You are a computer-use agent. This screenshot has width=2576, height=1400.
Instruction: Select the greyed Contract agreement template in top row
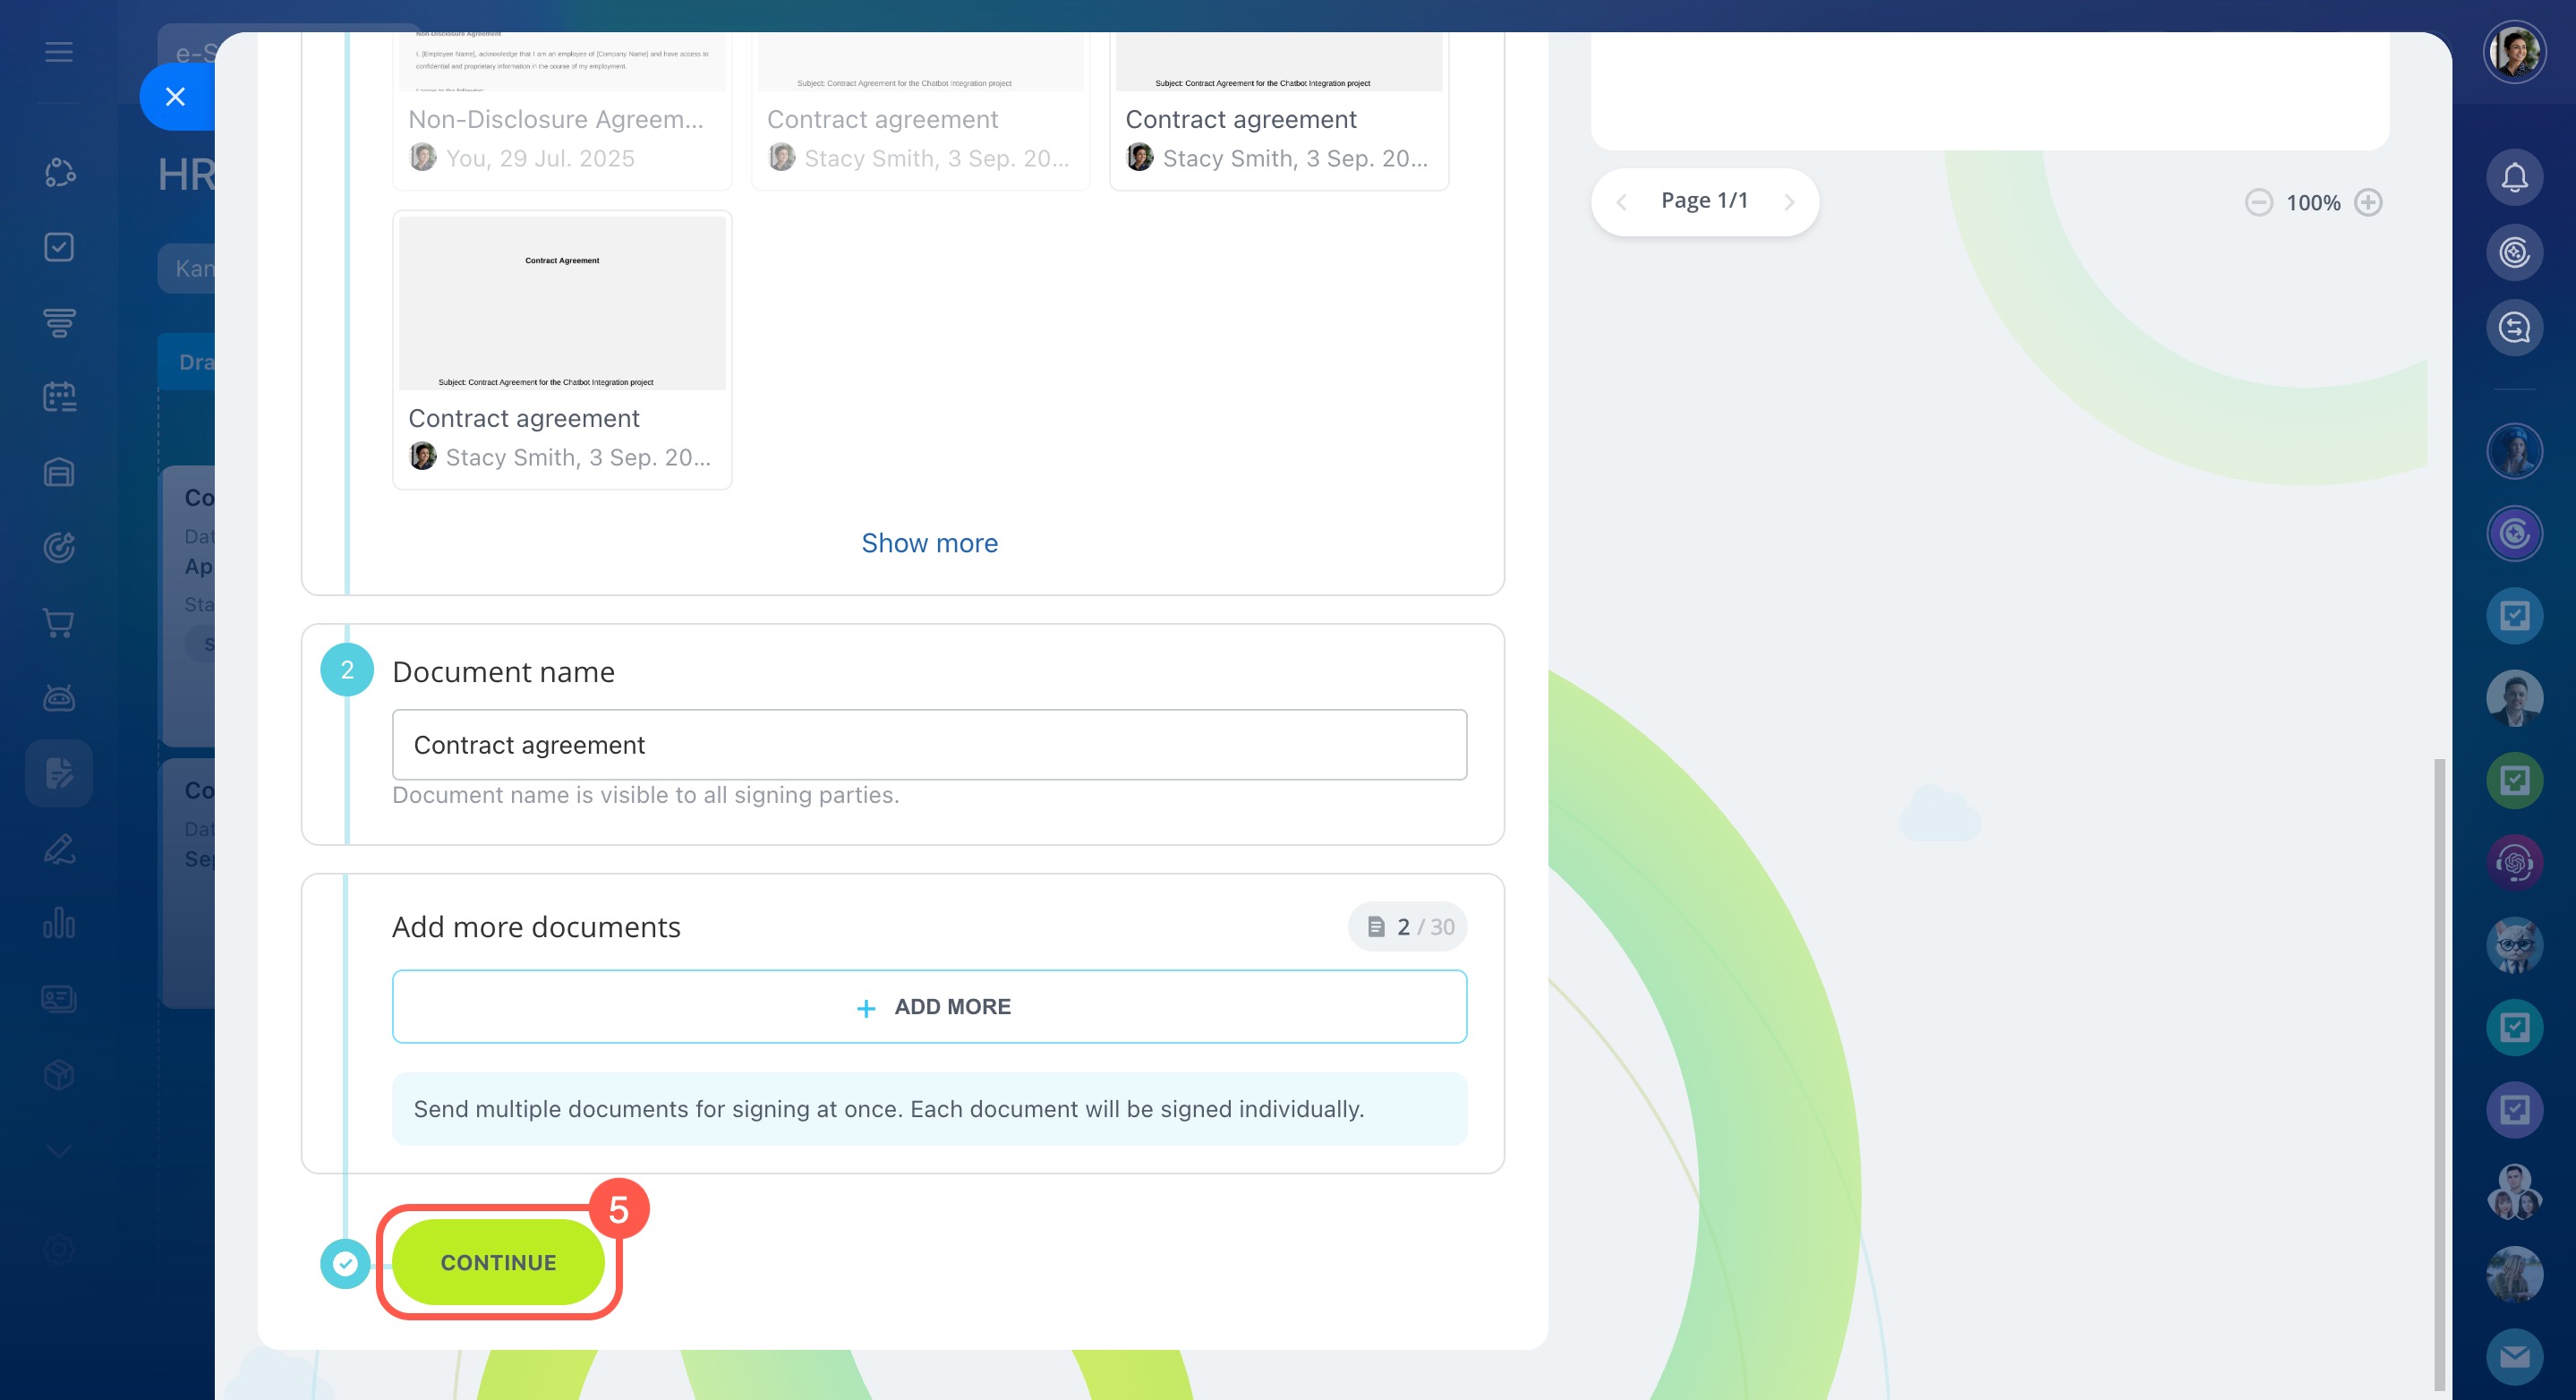920,110
